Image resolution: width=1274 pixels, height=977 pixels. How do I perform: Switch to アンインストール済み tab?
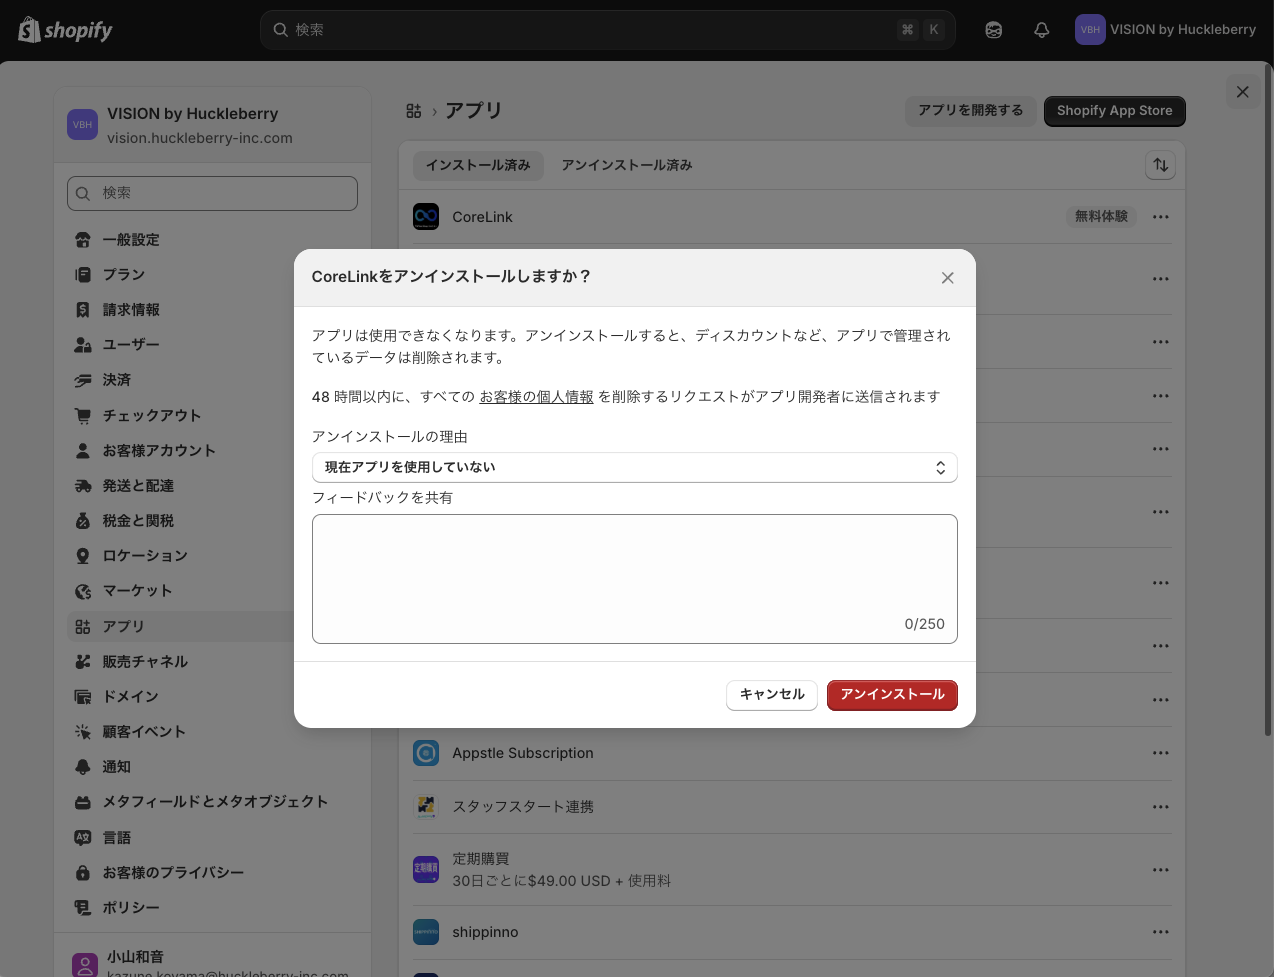point(627,165)
